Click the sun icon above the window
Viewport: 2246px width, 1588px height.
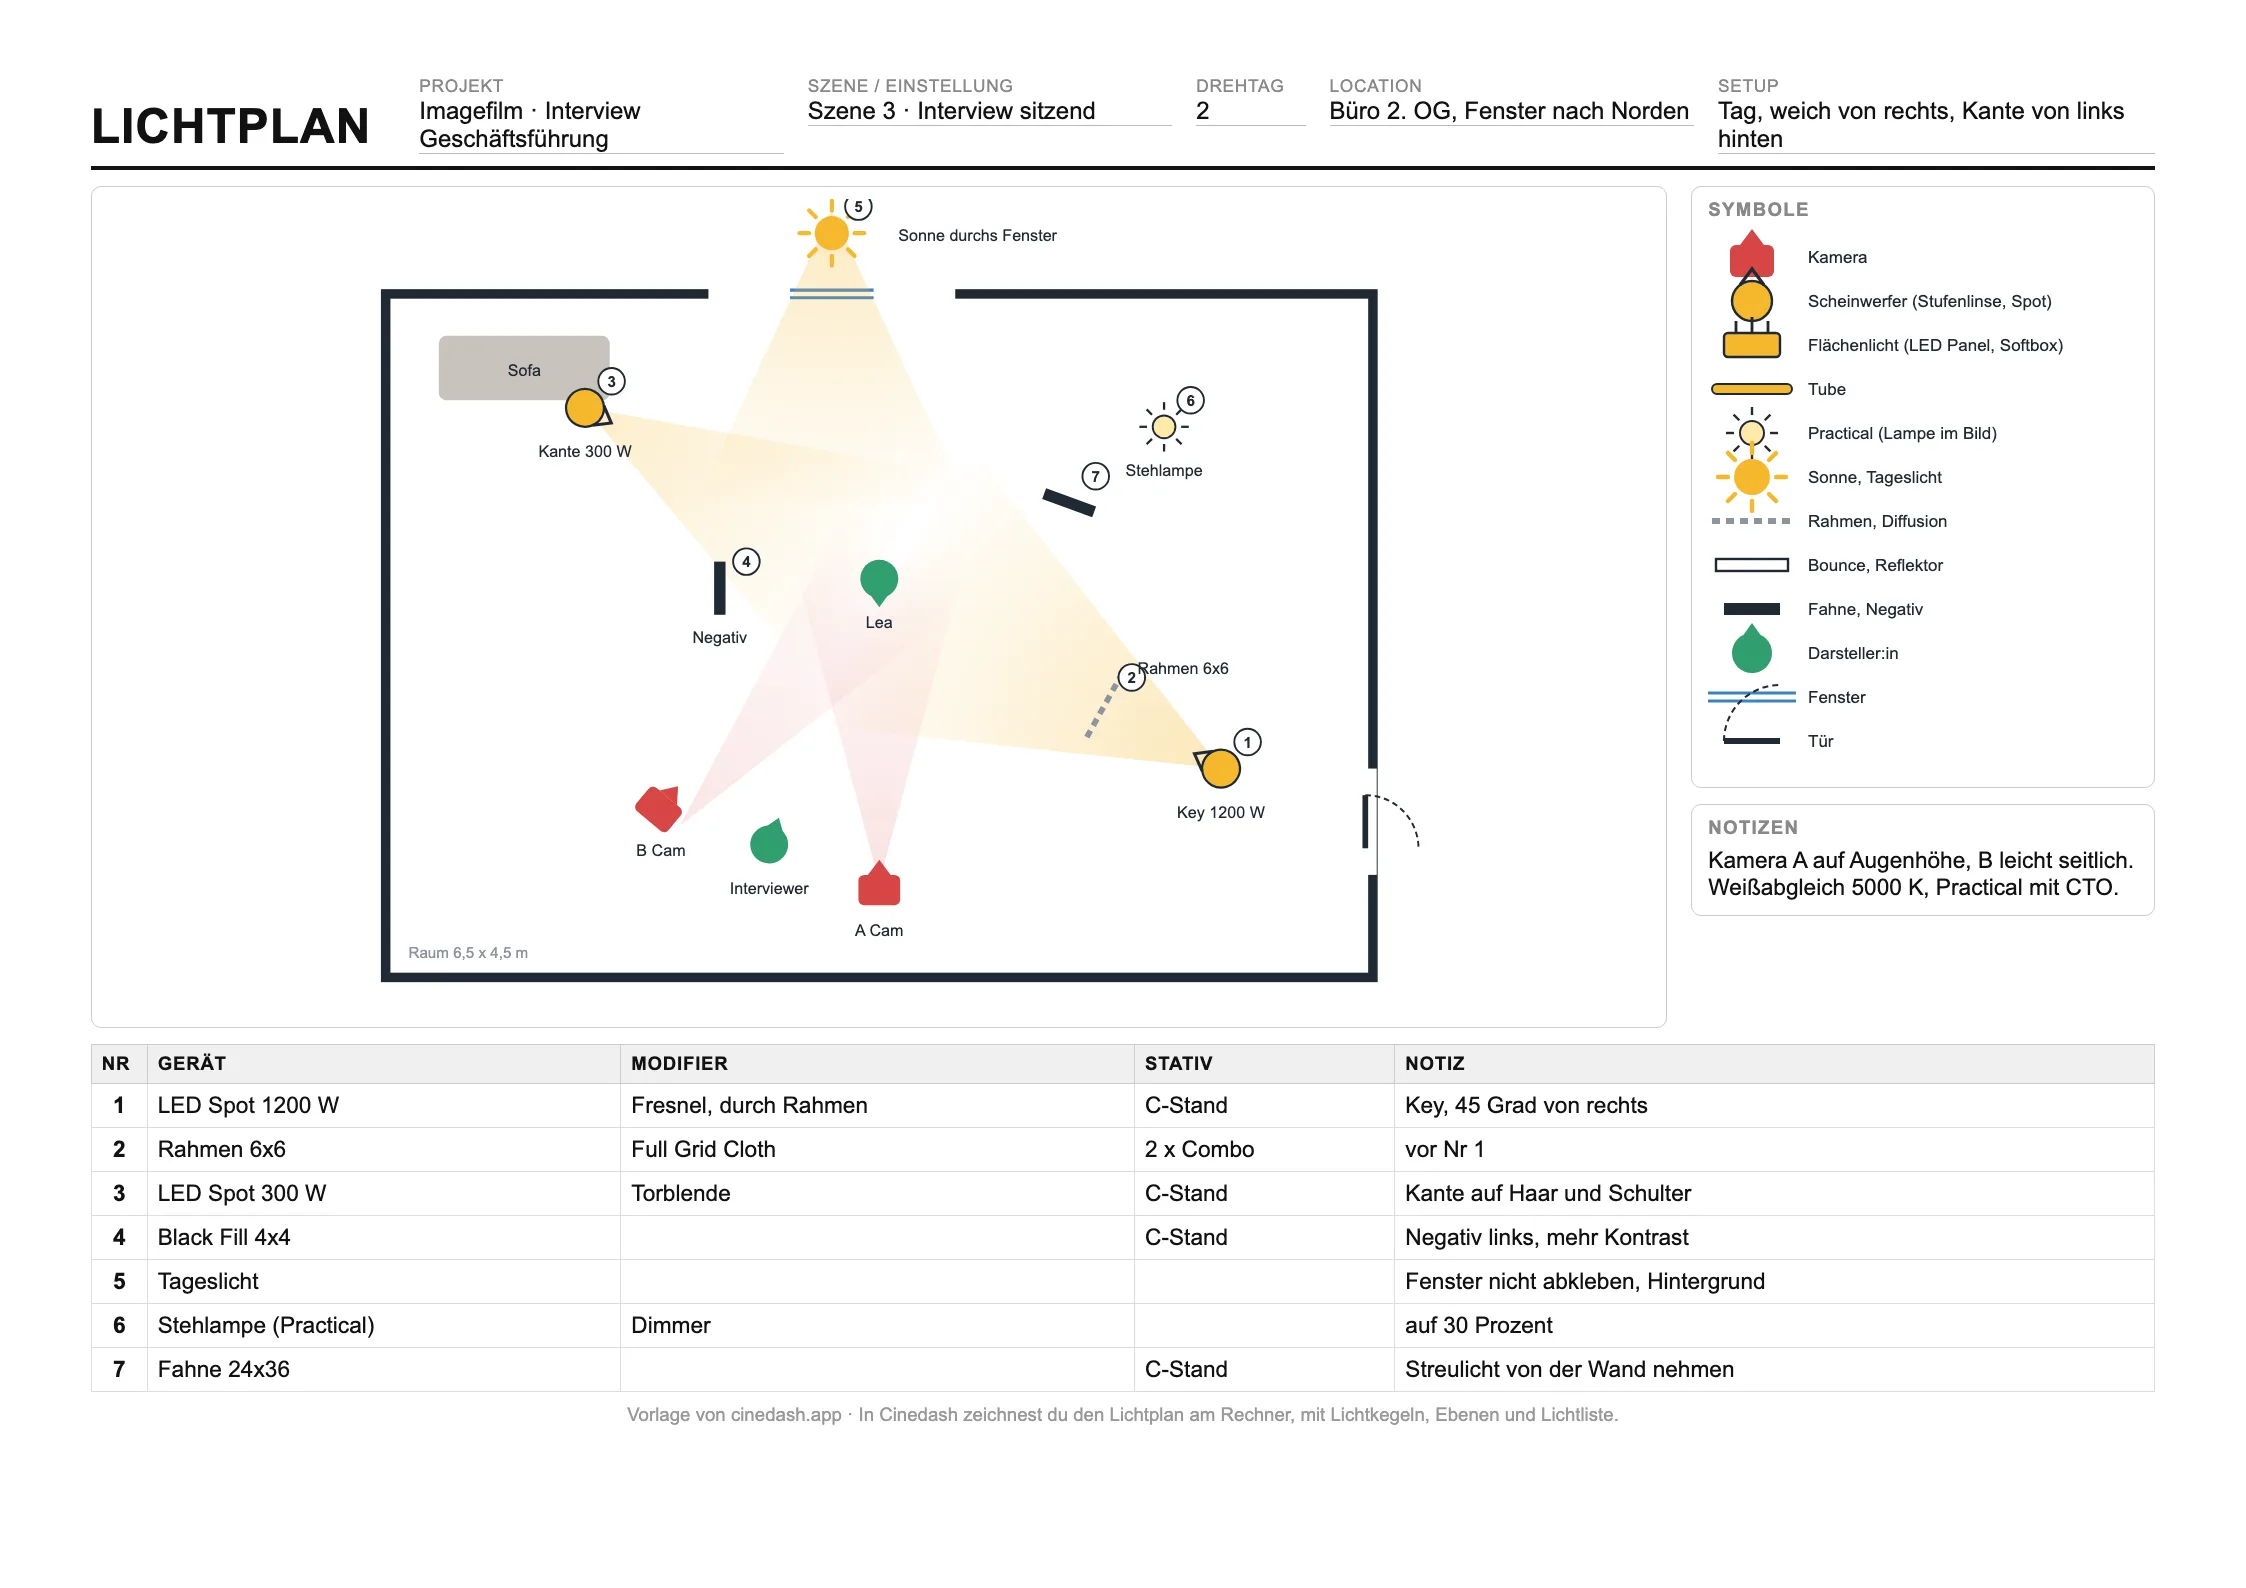pyautogui.click(x=831, y=234)
